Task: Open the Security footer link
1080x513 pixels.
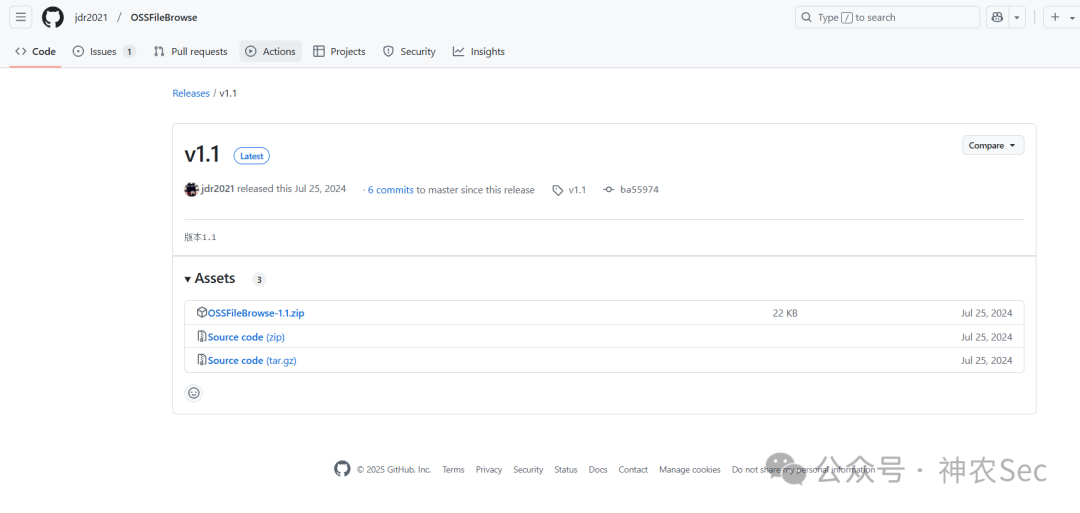Action: [x=528, y=470]
